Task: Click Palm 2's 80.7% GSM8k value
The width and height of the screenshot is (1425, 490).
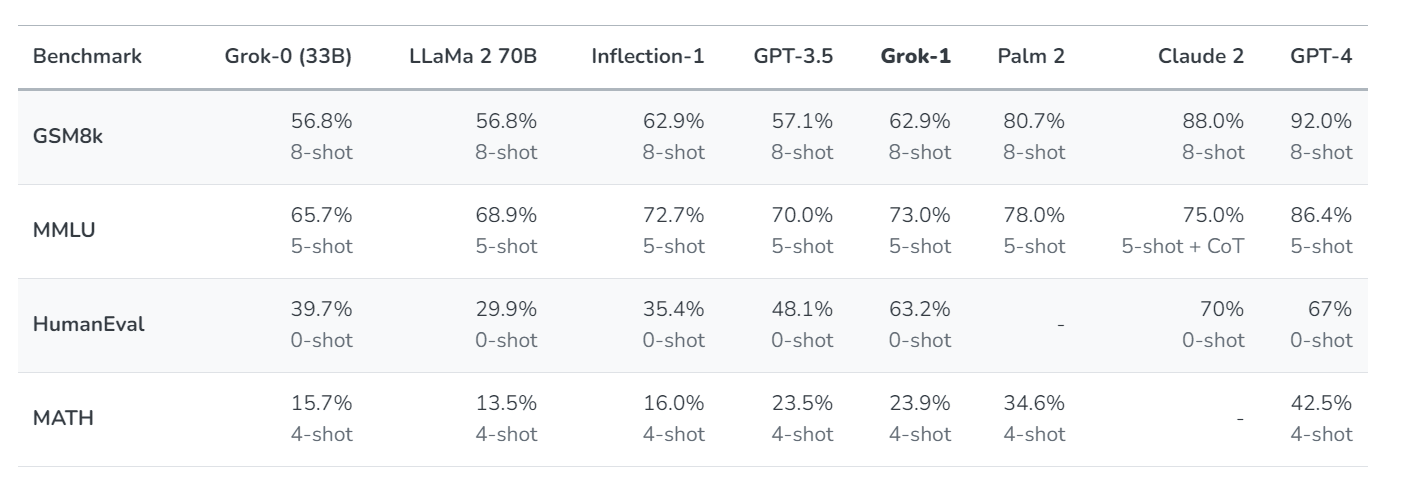Action: [1034, 122]
